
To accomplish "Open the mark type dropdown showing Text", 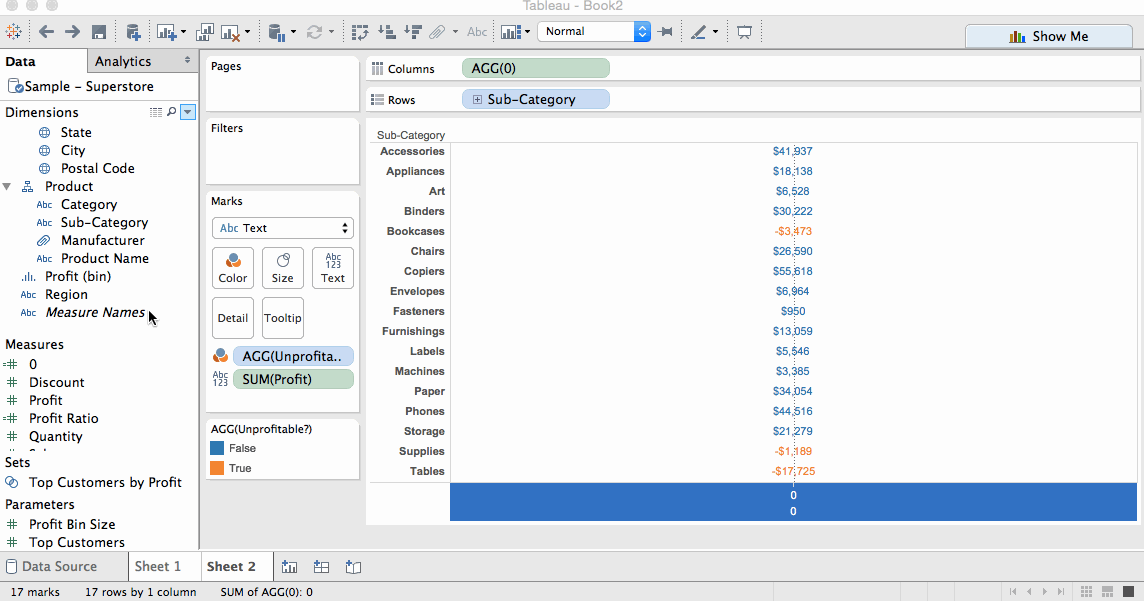I will [283, 228].
